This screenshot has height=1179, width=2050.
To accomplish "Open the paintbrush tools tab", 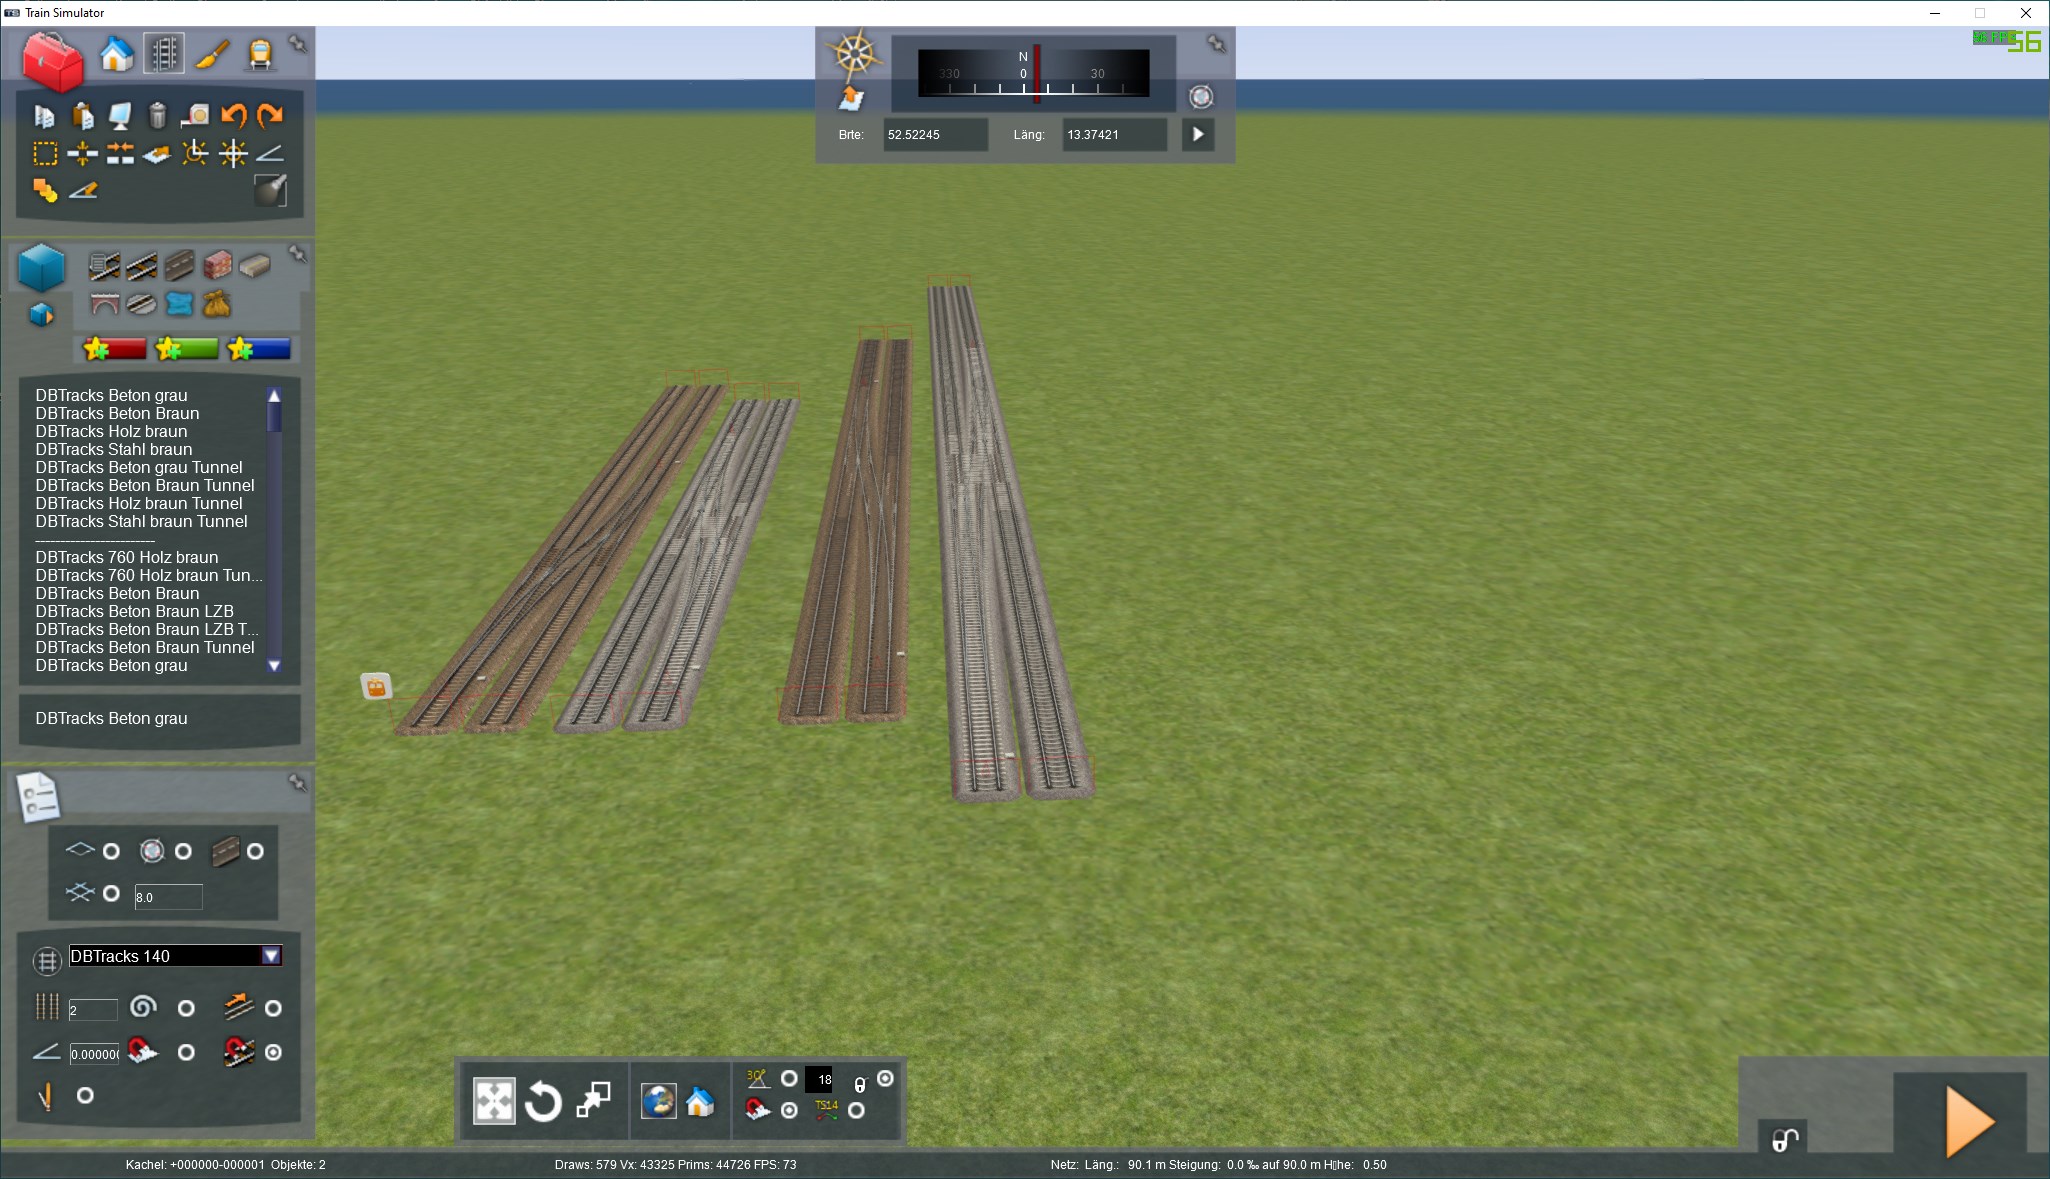I will (x=212, y=53).
